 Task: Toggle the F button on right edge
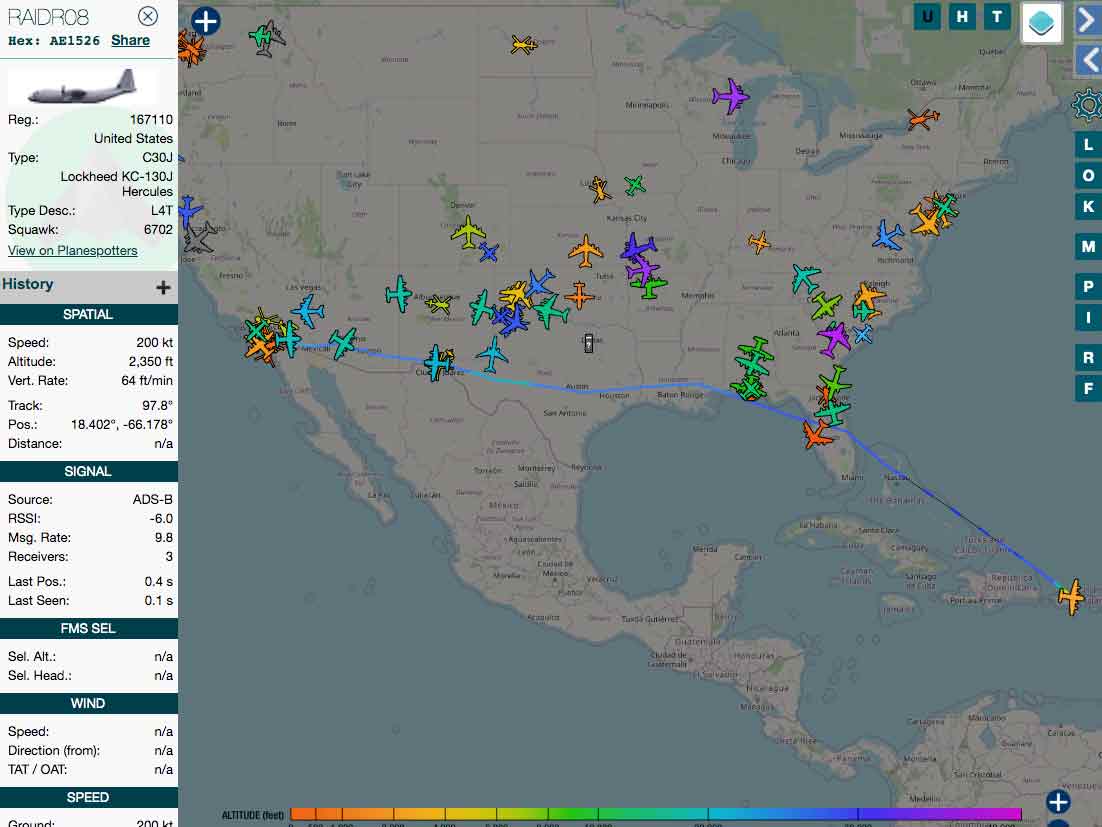pos(1088,389)
